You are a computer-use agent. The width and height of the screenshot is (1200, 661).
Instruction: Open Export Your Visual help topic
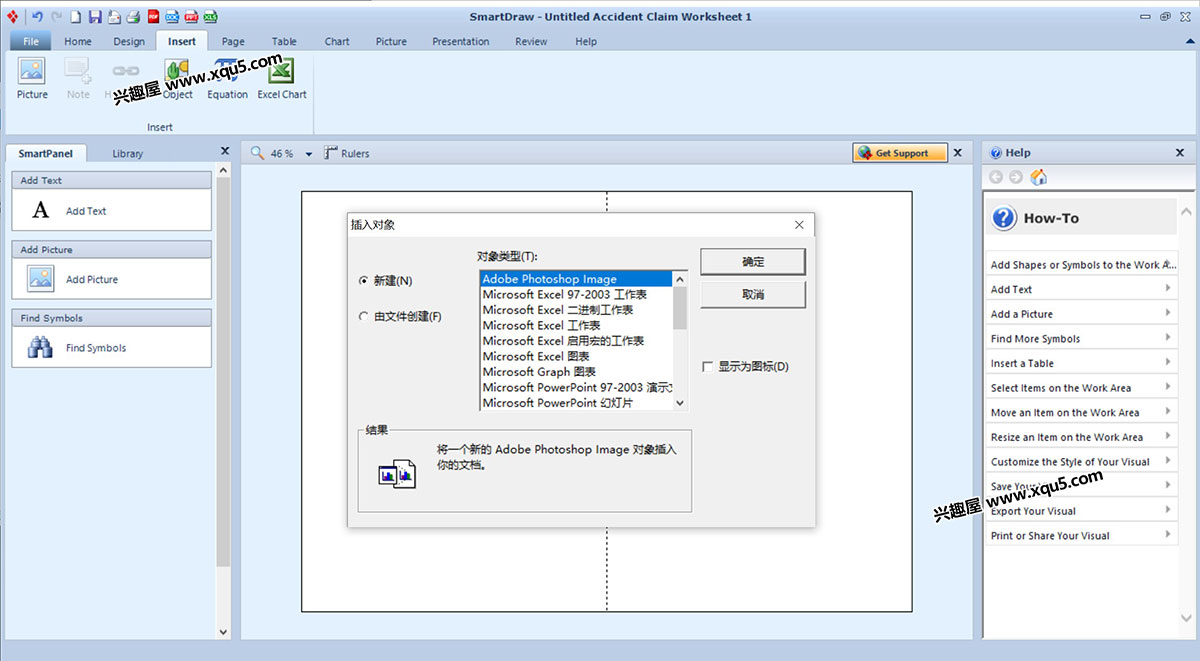(1082, 510)
